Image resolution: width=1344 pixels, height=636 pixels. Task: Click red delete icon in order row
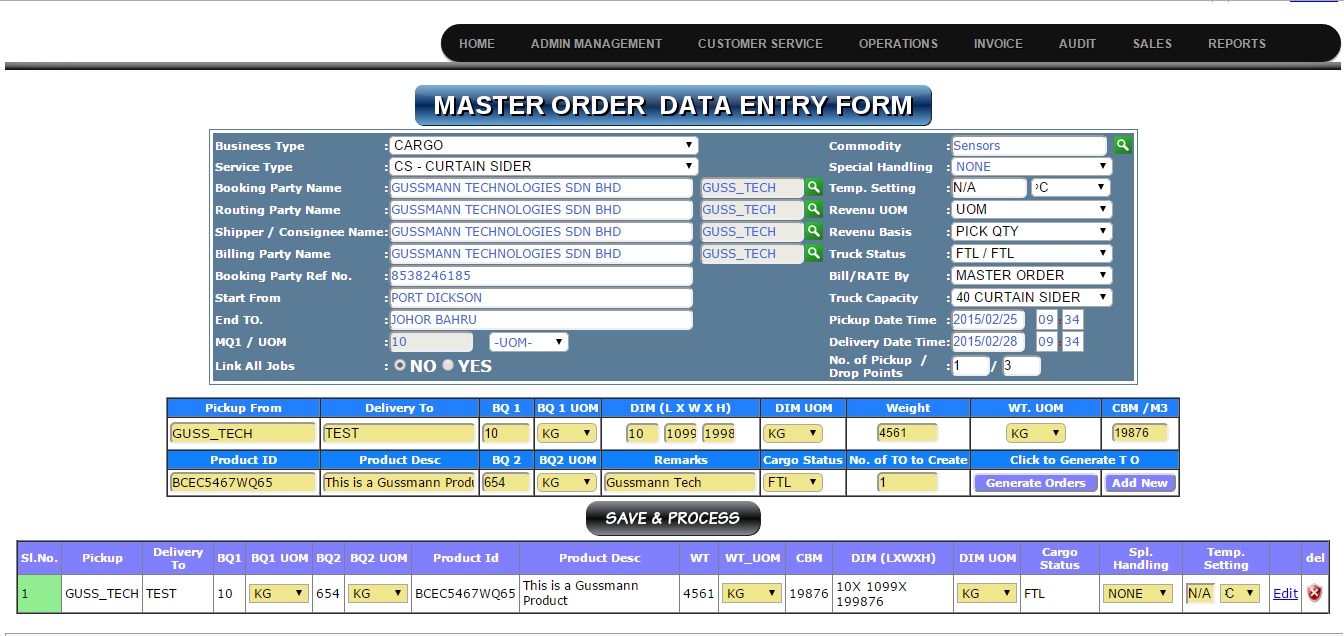coord(1315,593)
